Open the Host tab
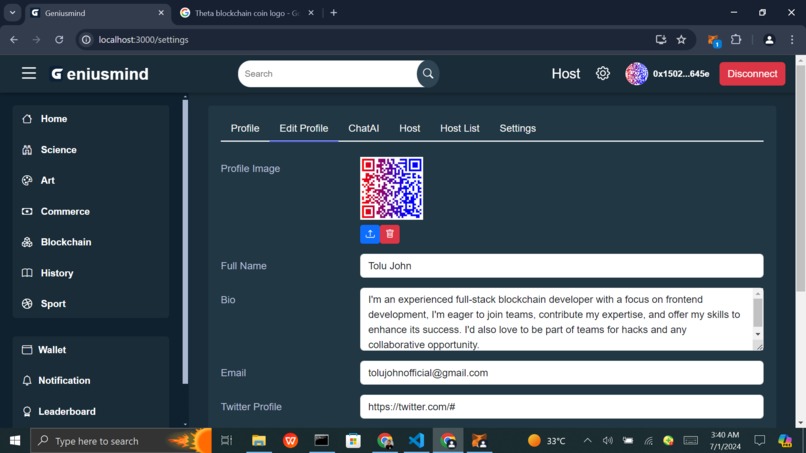806x453 pixels. tap(410, 129)
